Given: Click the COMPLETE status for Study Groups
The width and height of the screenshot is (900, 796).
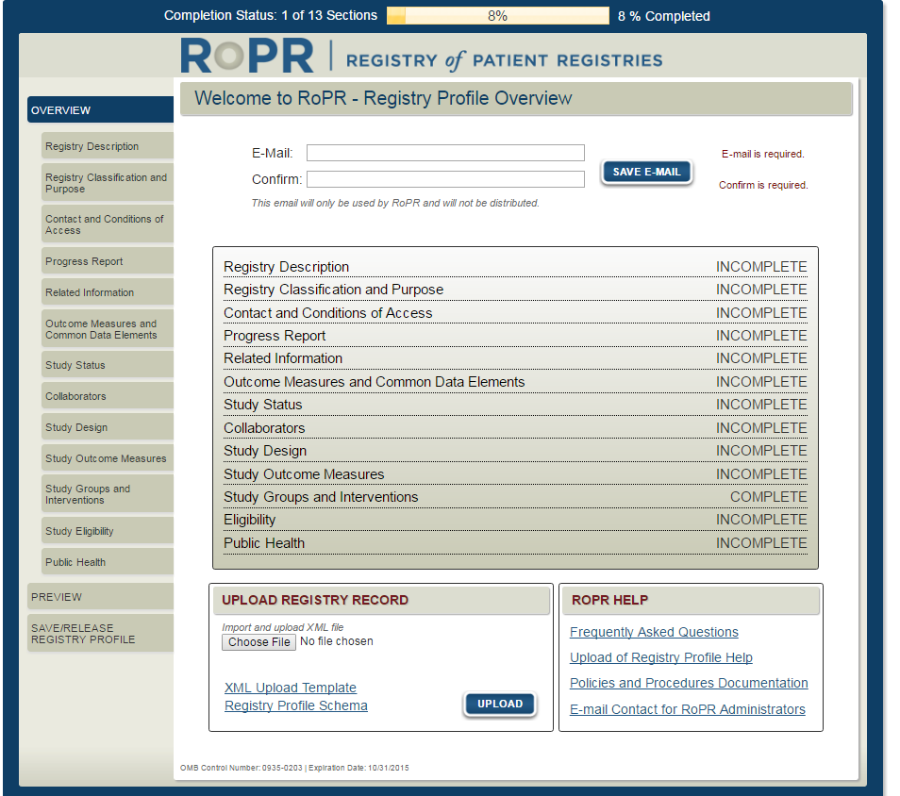Looking at the screenshot, I should [x=768, y=497].
